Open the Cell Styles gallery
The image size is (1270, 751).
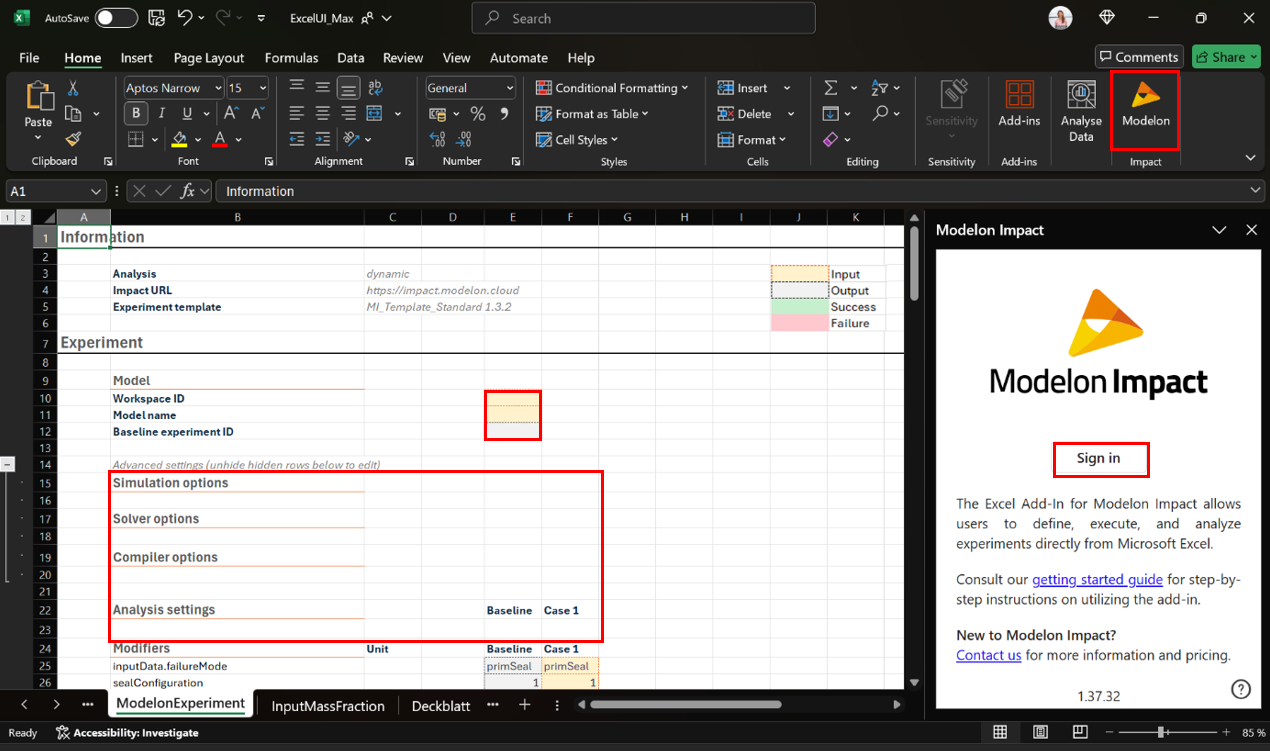click(577, 140)
